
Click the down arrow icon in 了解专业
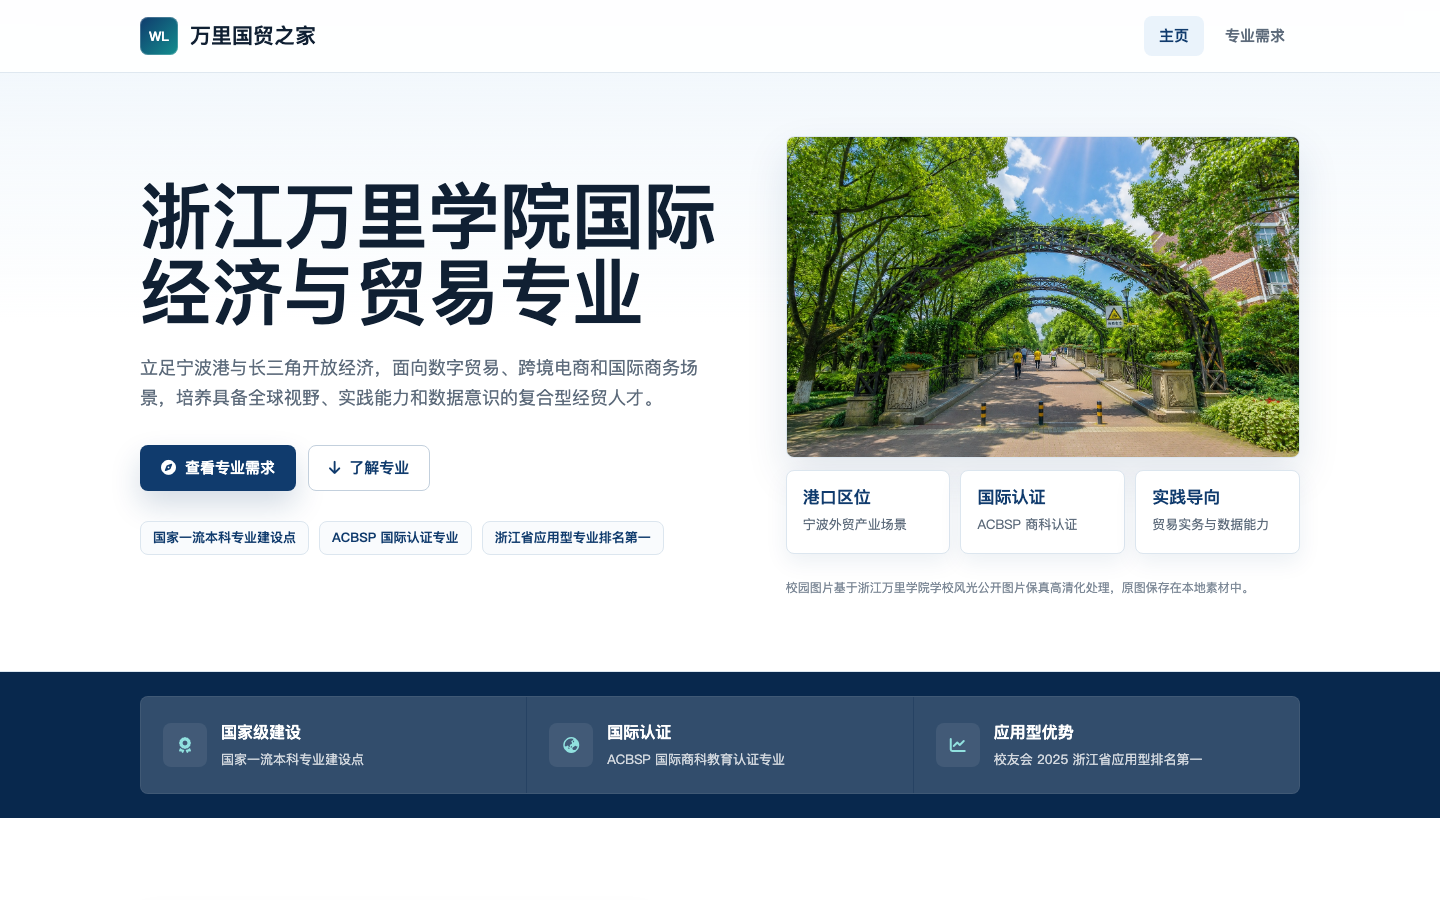tap(335, 468)
